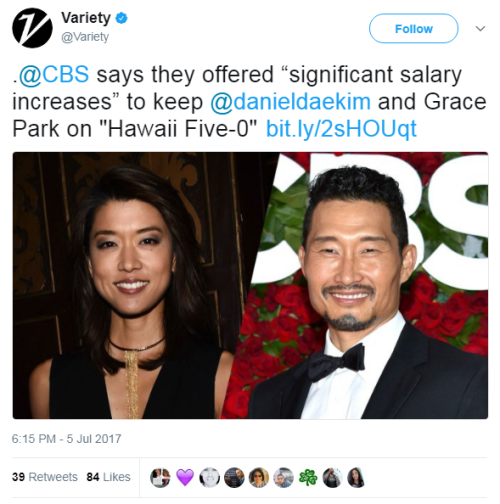View the attached photo of two actors
The width and height of the screenshot is (500, 504).
click(250, 285)
